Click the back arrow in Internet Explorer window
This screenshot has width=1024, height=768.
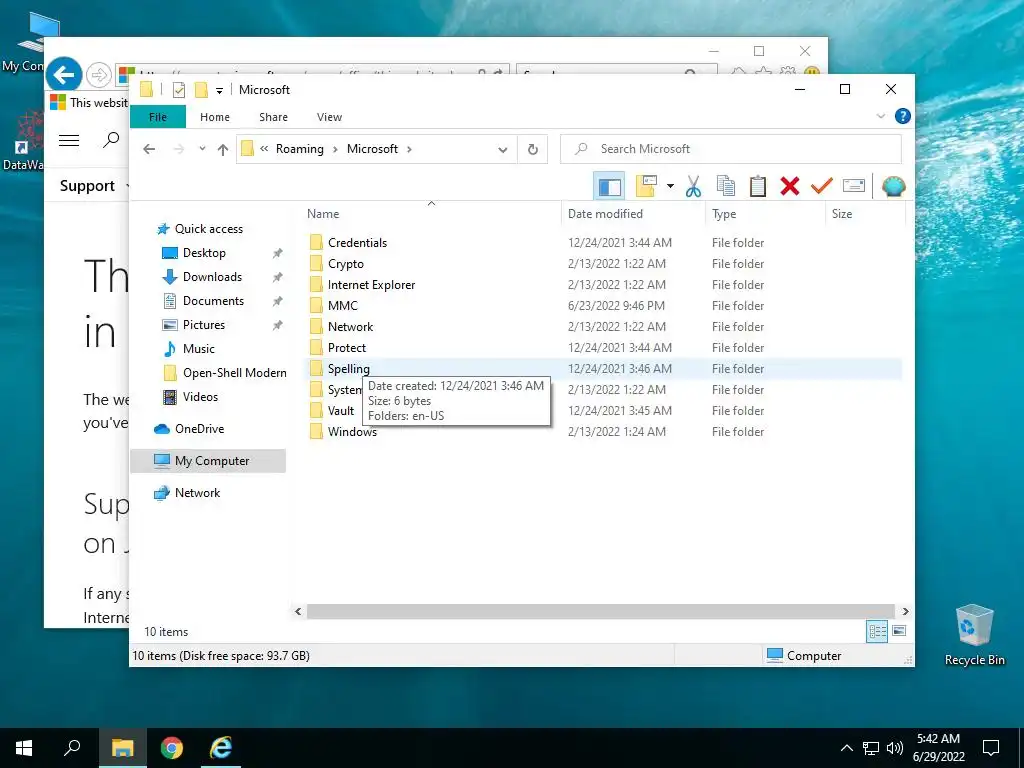pos(64,74)
